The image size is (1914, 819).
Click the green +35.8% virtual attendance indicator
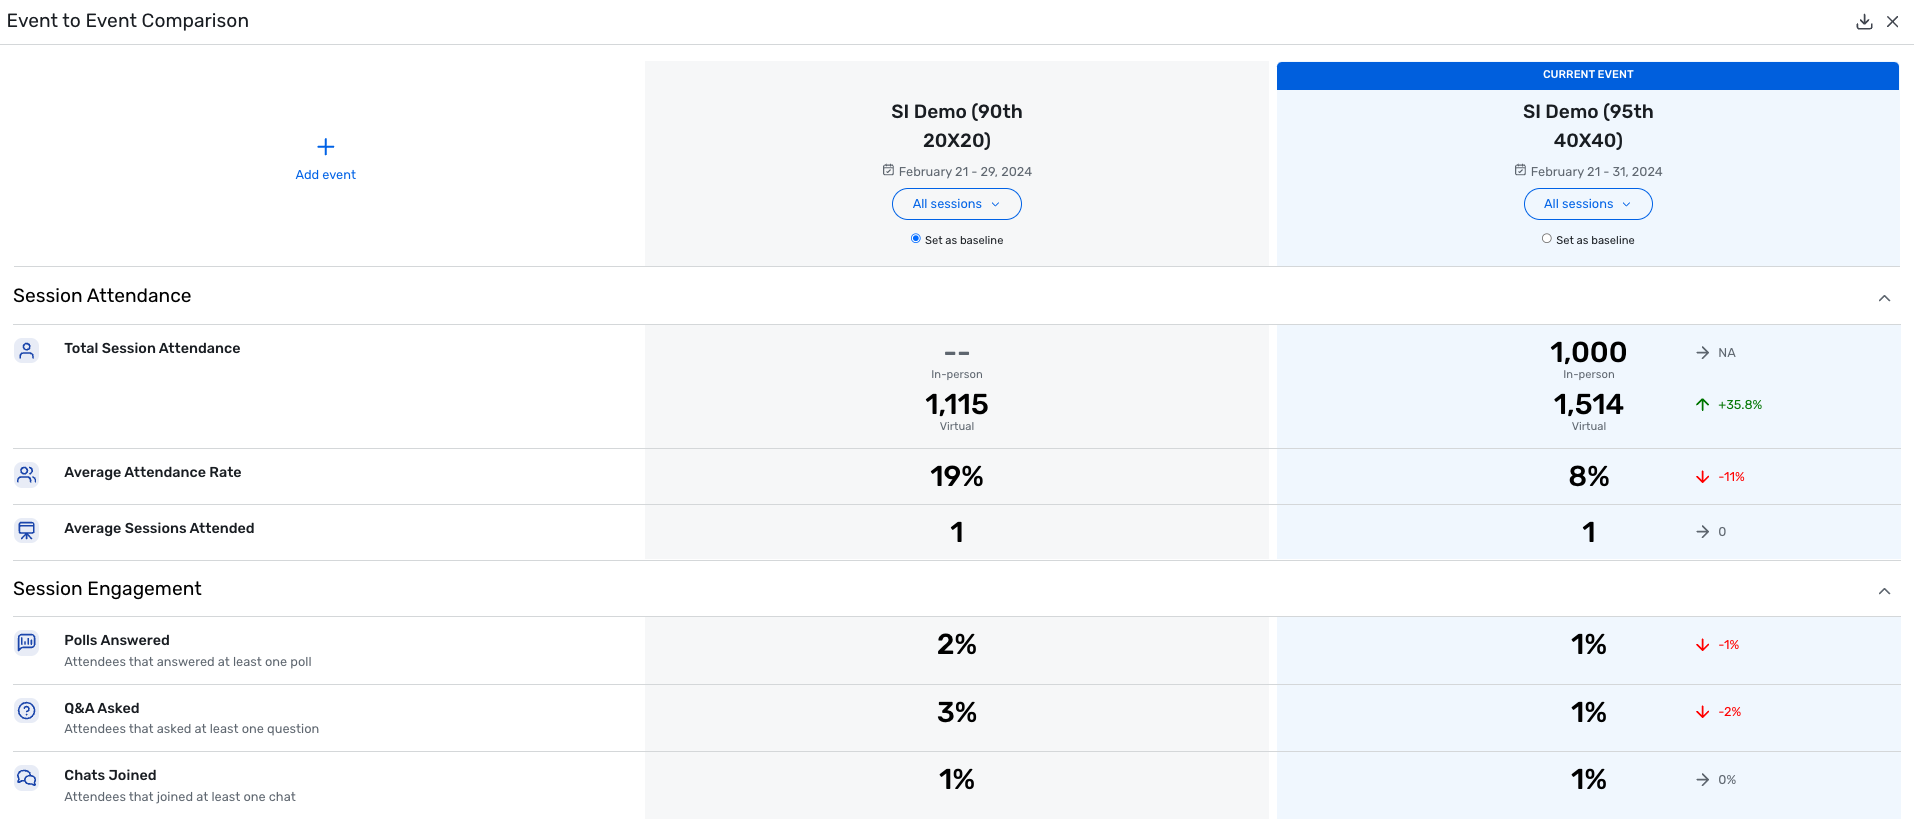coord(1729,405)
